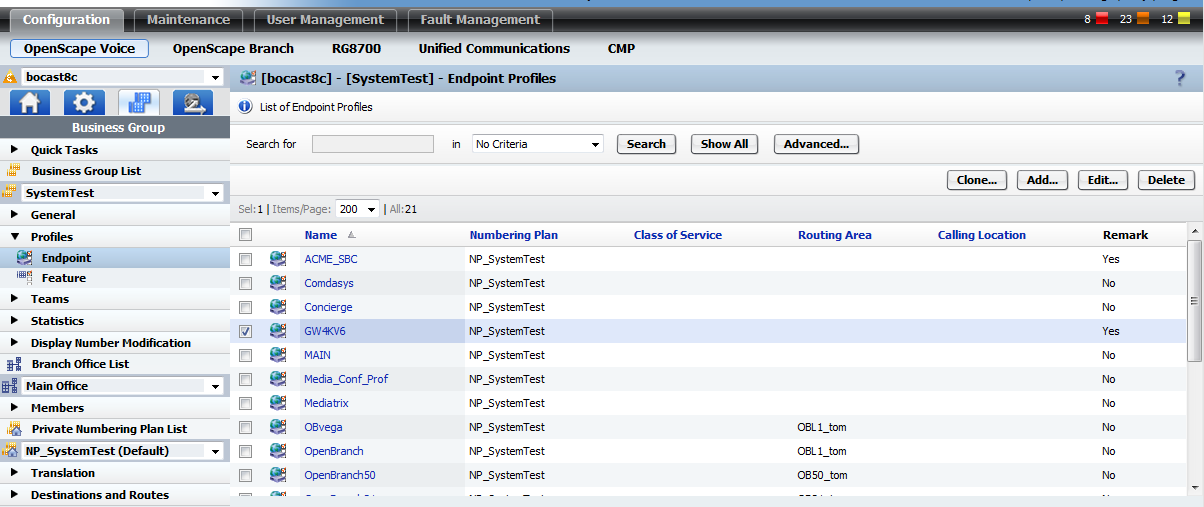Viewport: 1204px width, 507px height.
Task: Click the orange alarm counter icon
Action: [x=1141, y=19]
